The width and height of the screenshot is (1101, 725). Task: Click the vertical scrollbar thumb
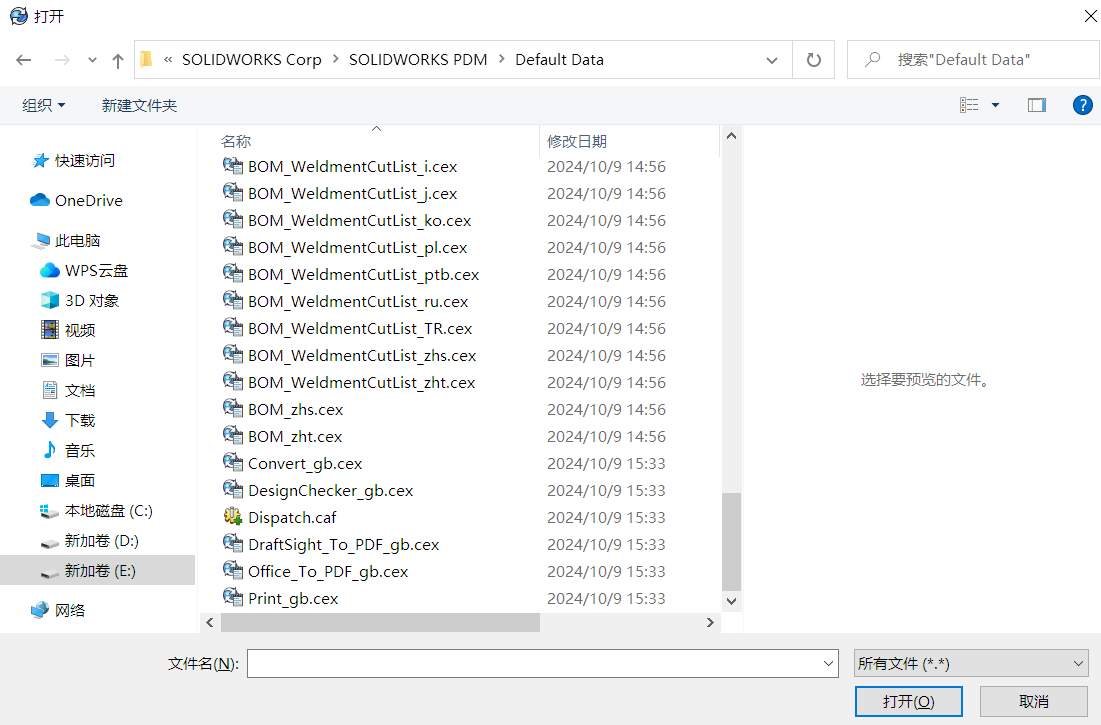pyautogui.click(x=731, y=542)
